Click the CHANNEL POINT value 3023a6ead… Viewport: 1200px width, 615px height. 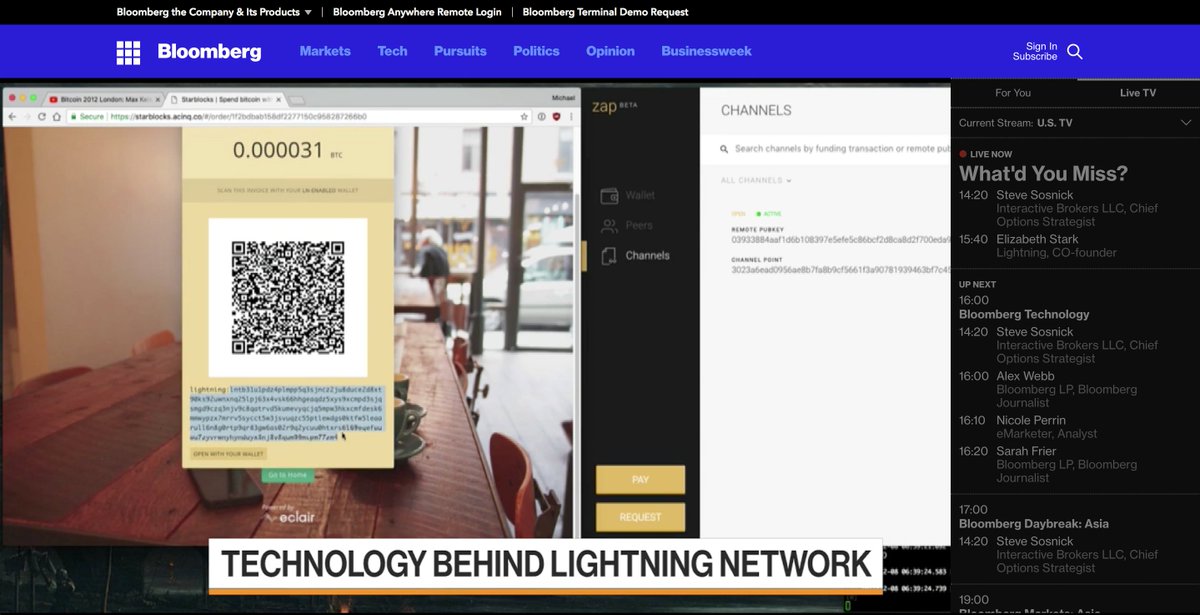click(x=840, y=270)
